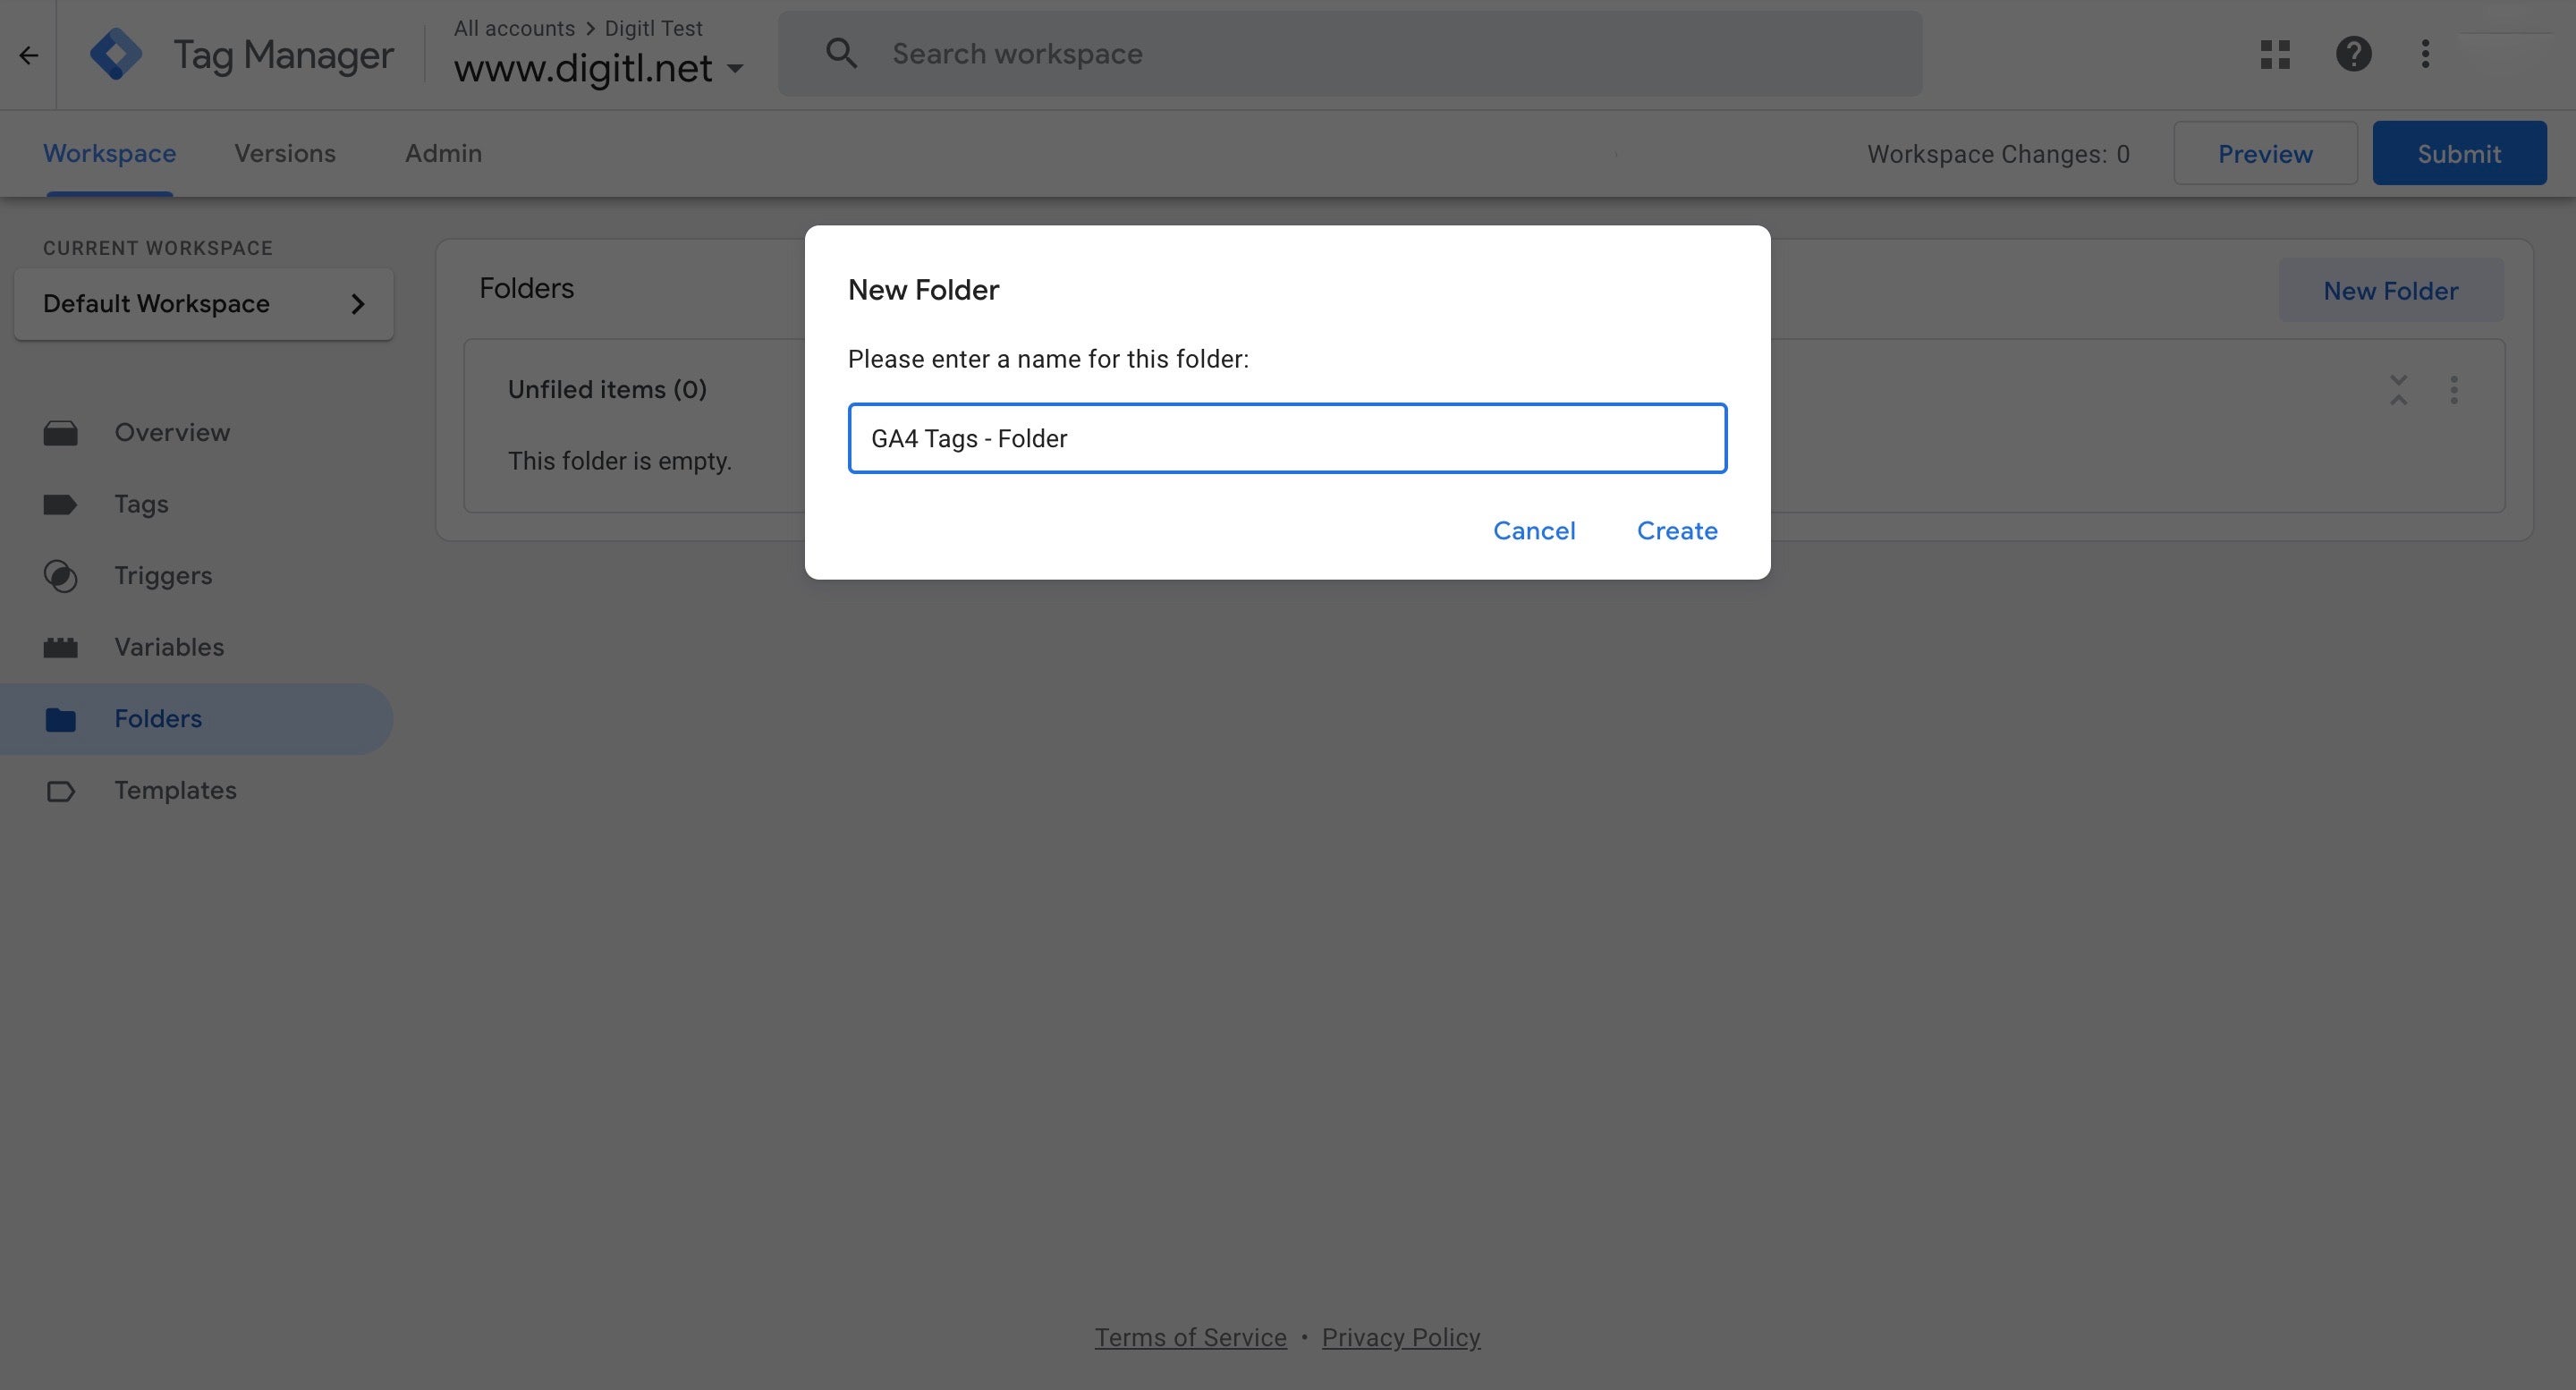Image resolution: width=2576 pixels, height=1390 pixels.
Task: Click the Folders sidebar folder icon
Action: [60, 719]
